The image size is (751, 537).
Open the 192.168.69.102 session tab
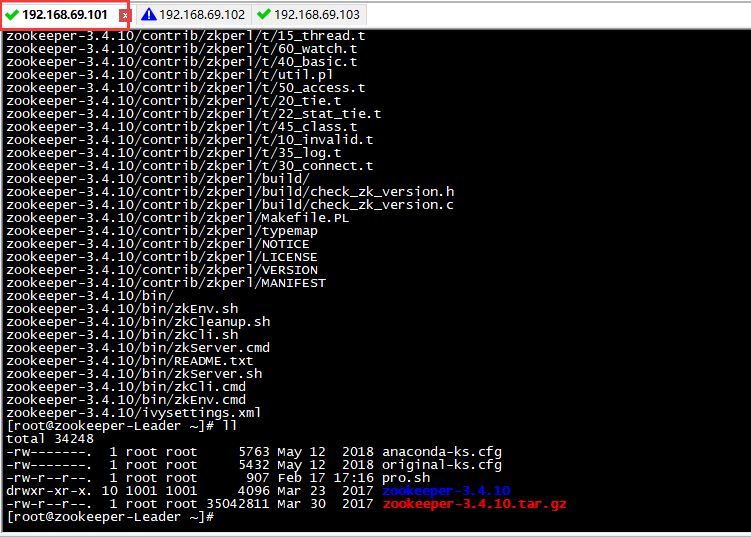(x=194, y=15)
